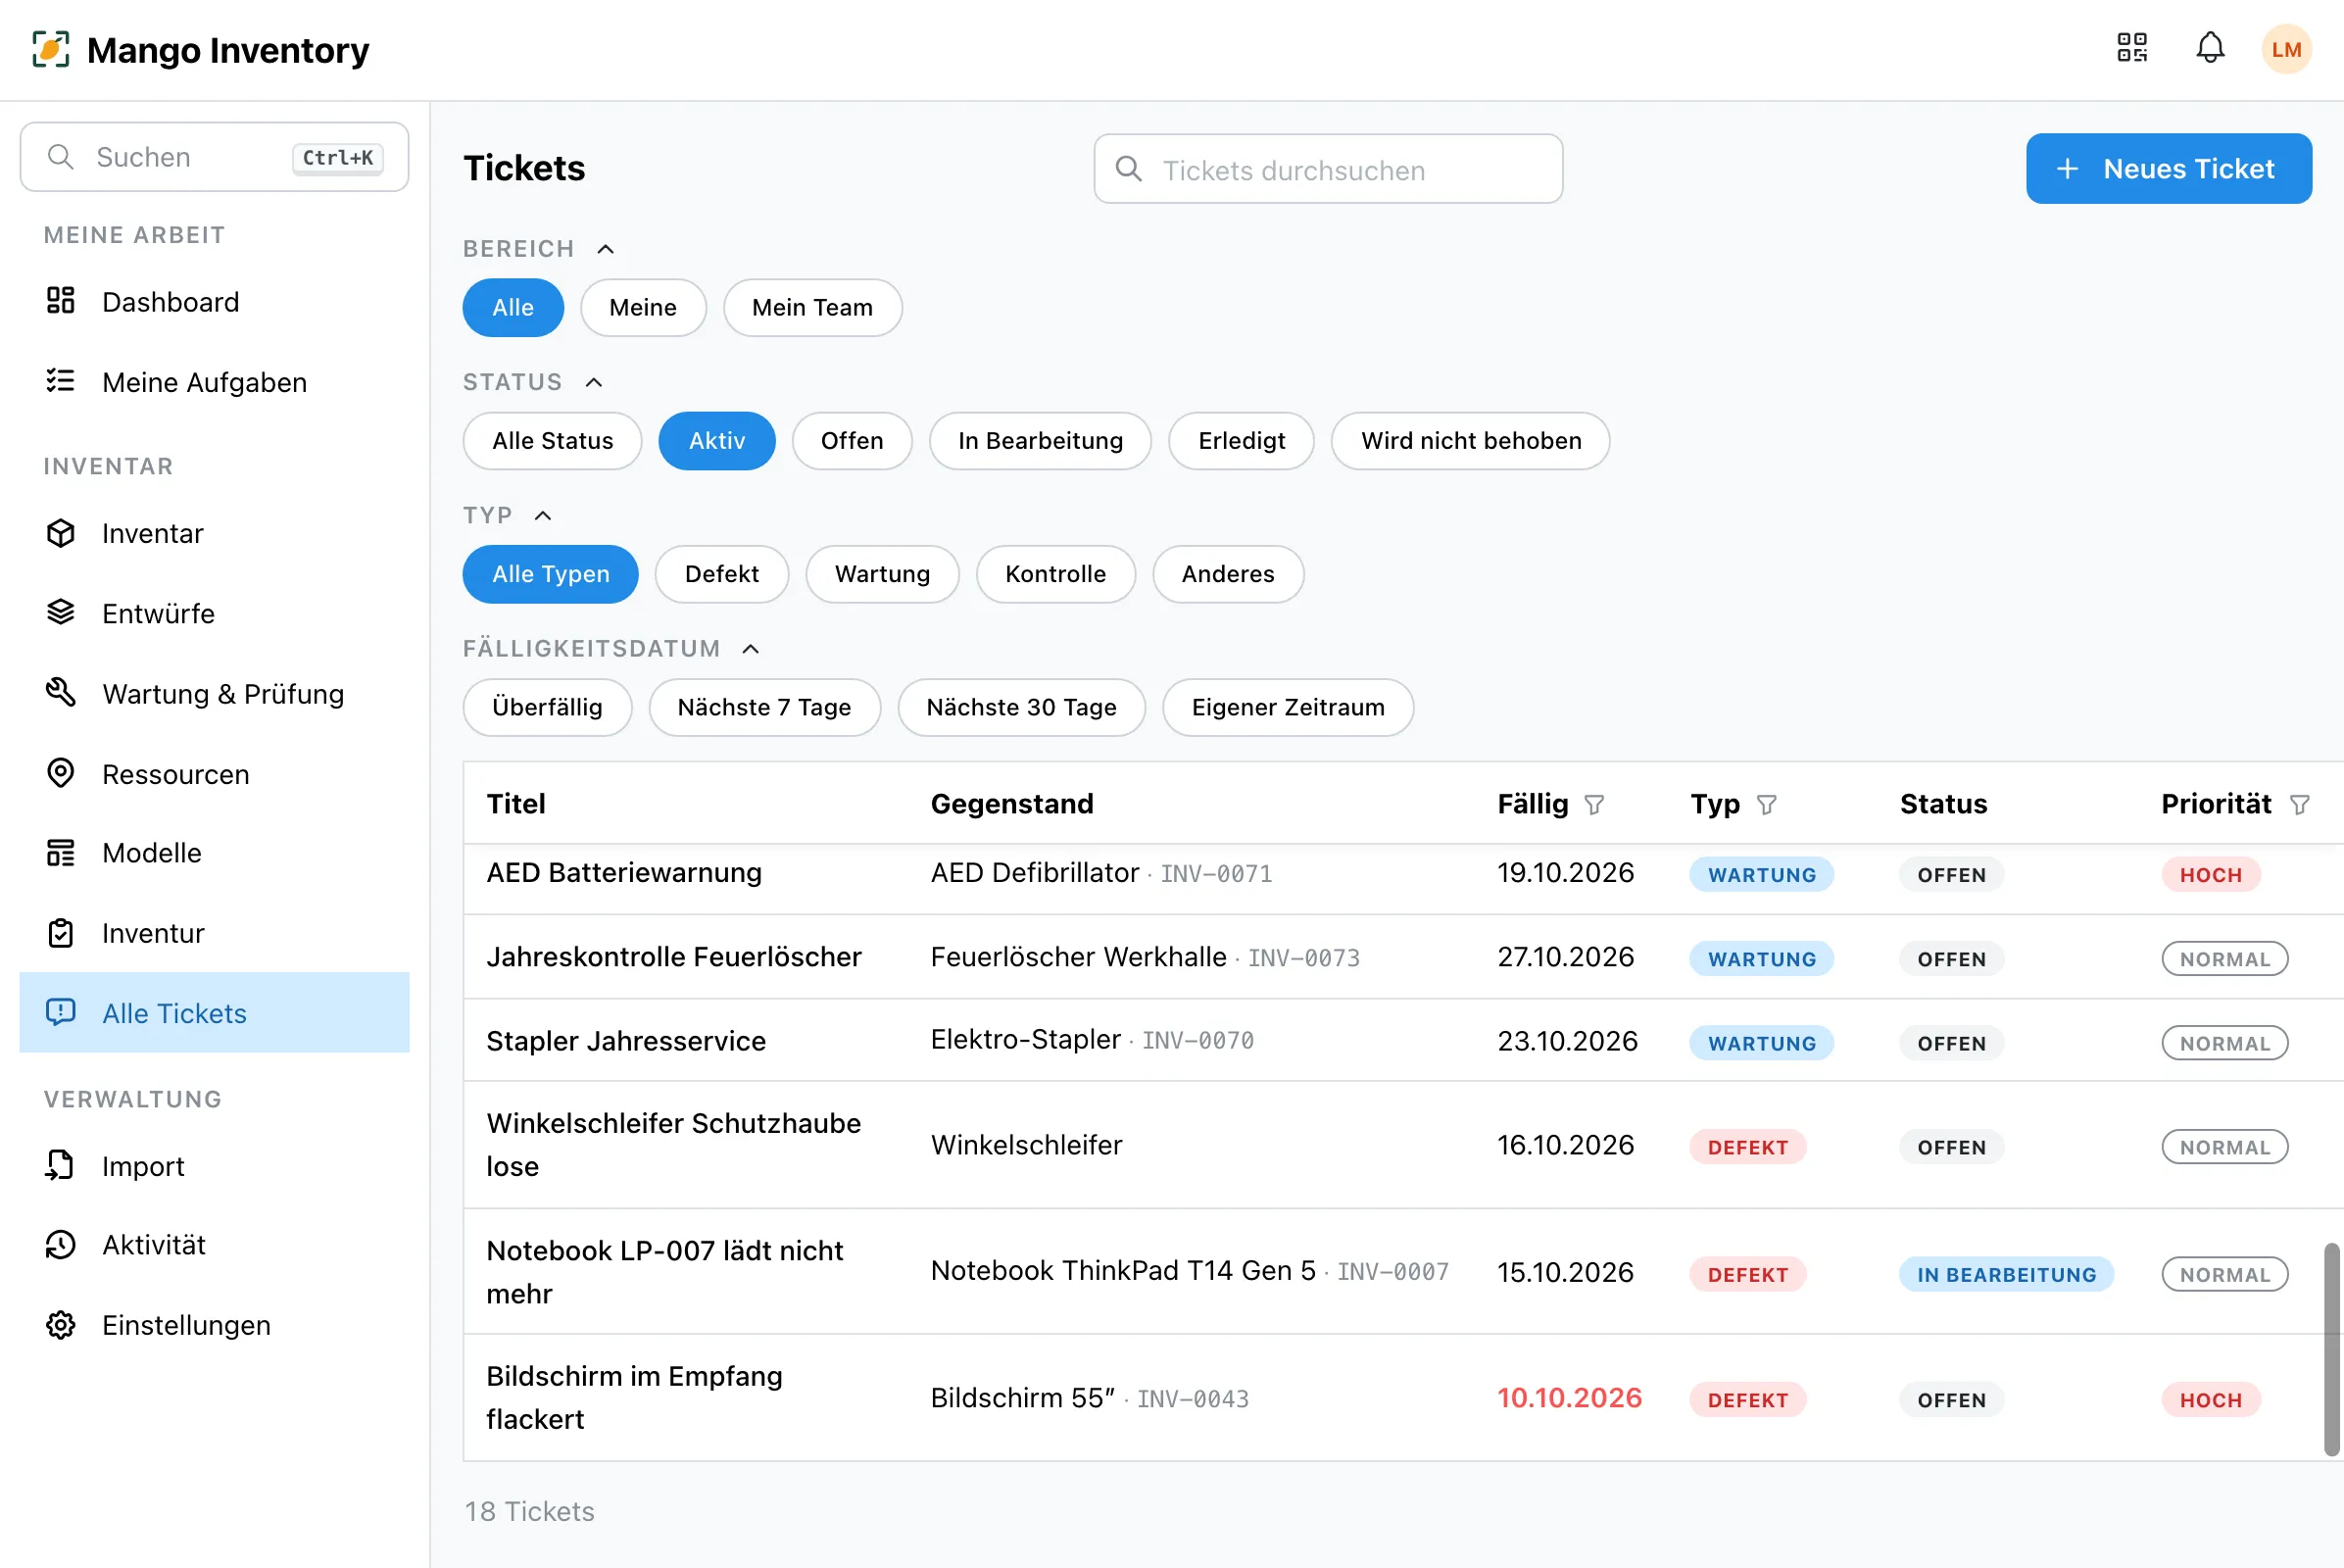The width and height of the screenshot is (2344, 1568).
Task: Open the QR code scanner icon
Action: pyautogui.click(x=2132, y=48)
